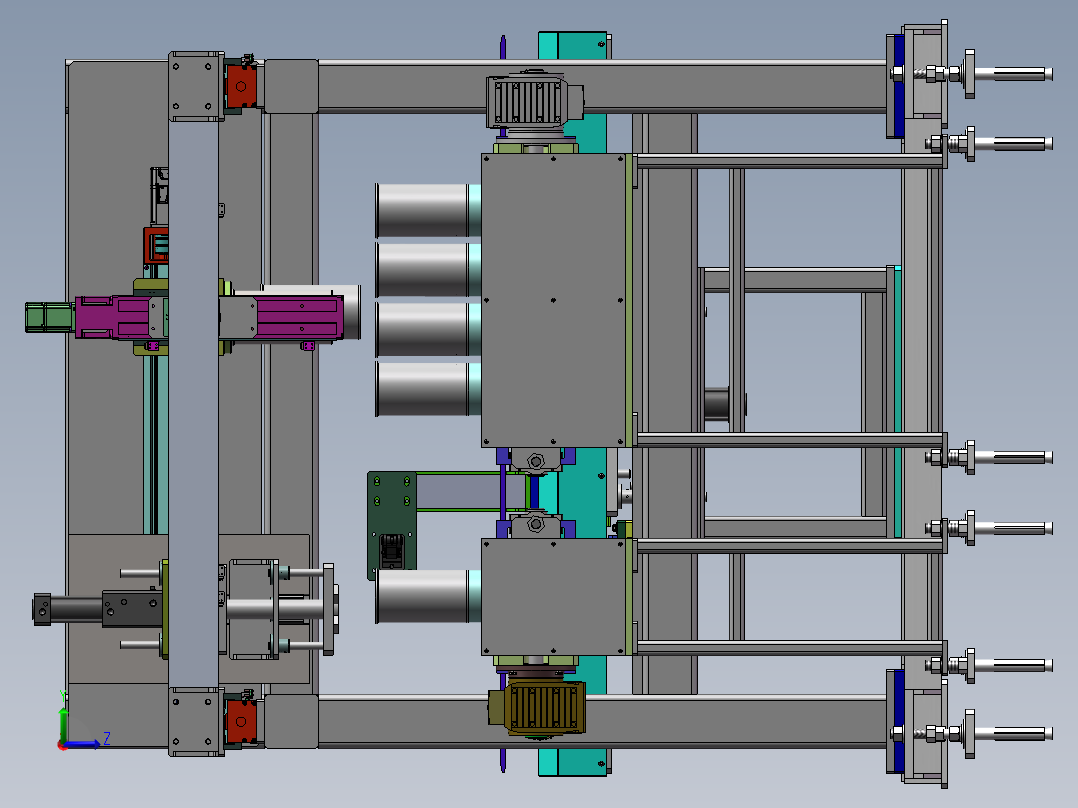Select the smaller lower gray cover plate

(x=553, y=597)
